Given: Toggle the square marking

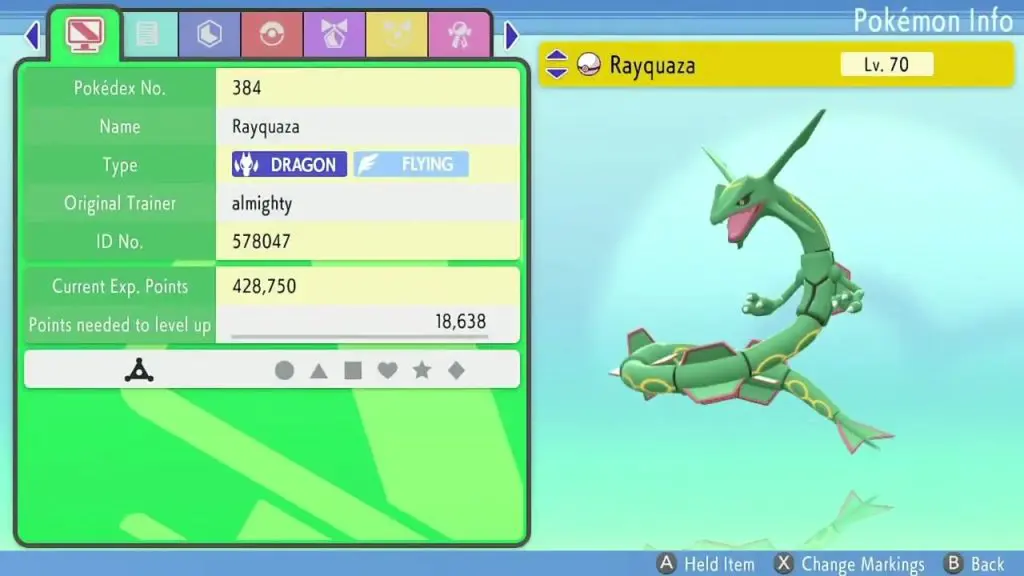Looking at the screenshot, I should [353, 371].
